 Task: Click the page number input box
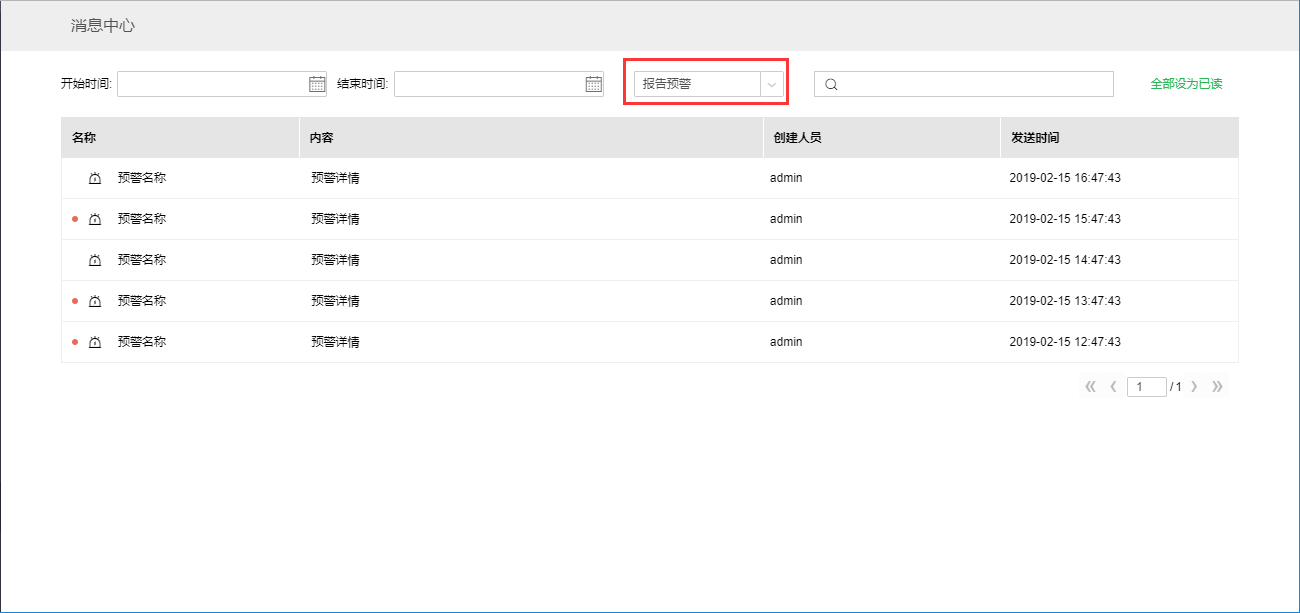1146,387
